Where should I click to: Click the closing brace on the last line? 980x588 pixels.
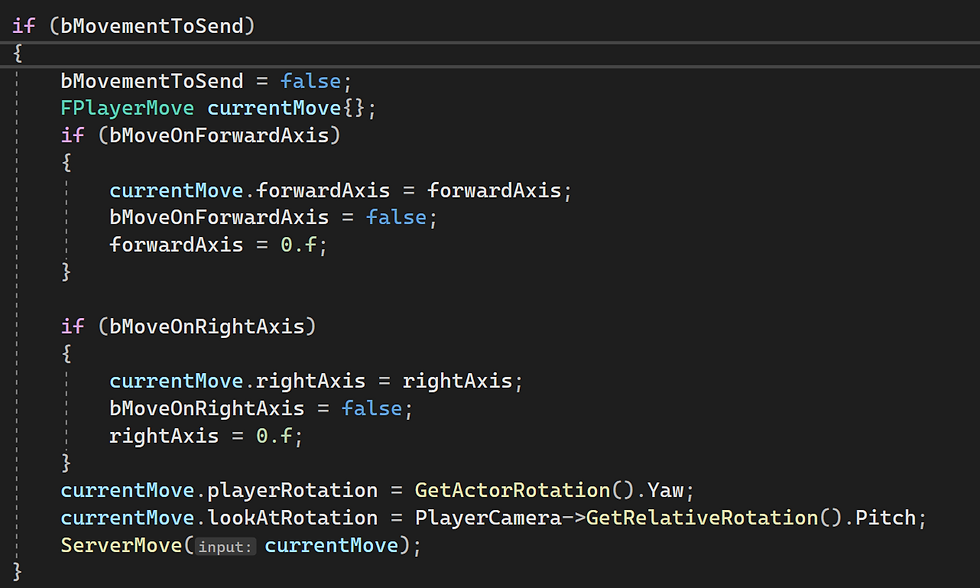(x=17, y=572)
